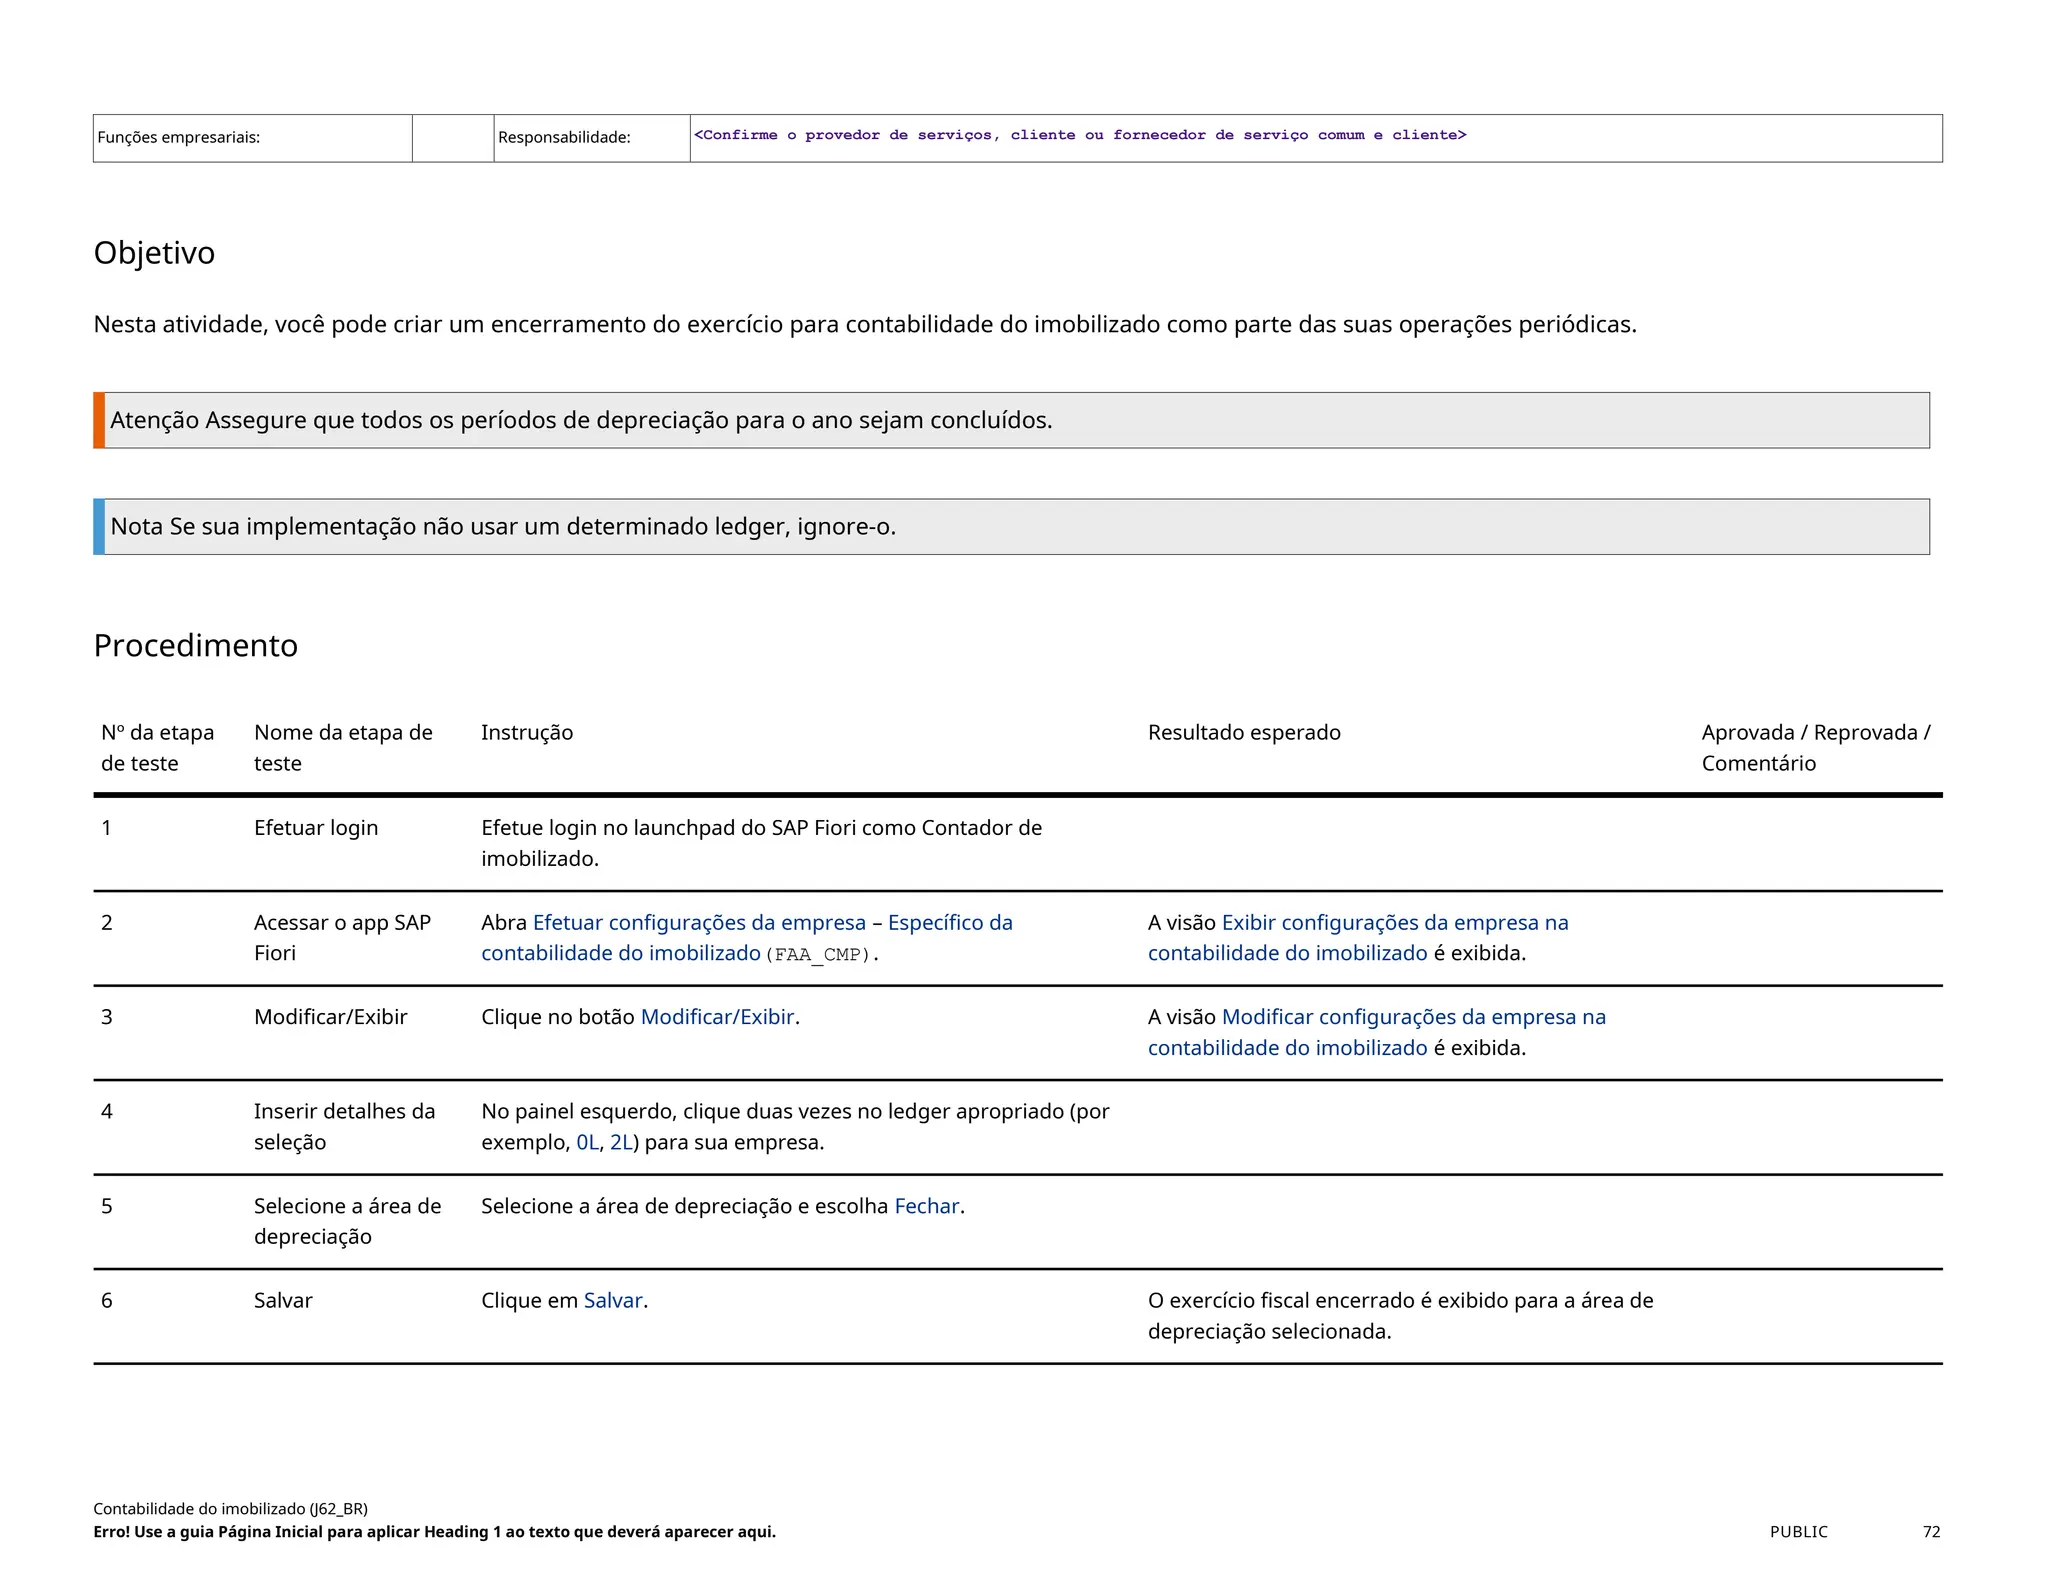Click the '2L' ledger link

[620, 1142]
